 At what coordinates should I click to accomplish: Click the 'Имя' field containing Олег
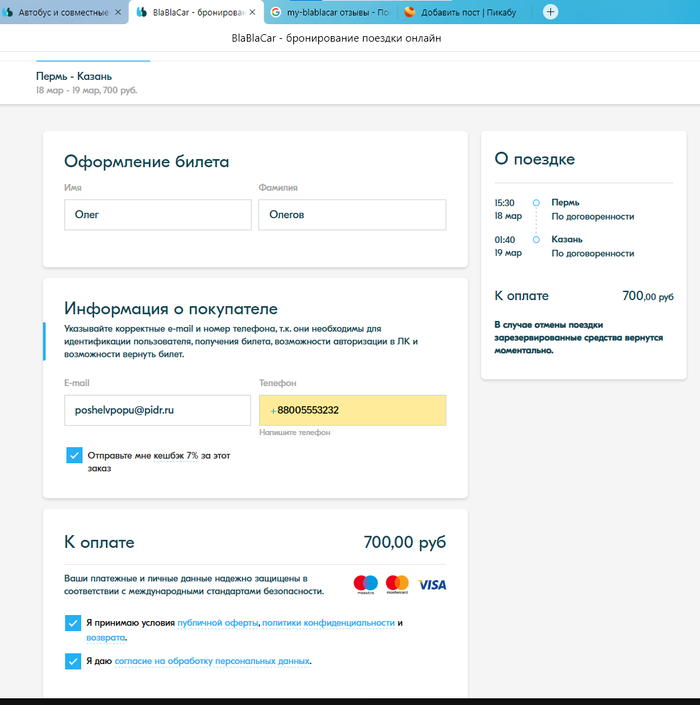tap(158, 215)
